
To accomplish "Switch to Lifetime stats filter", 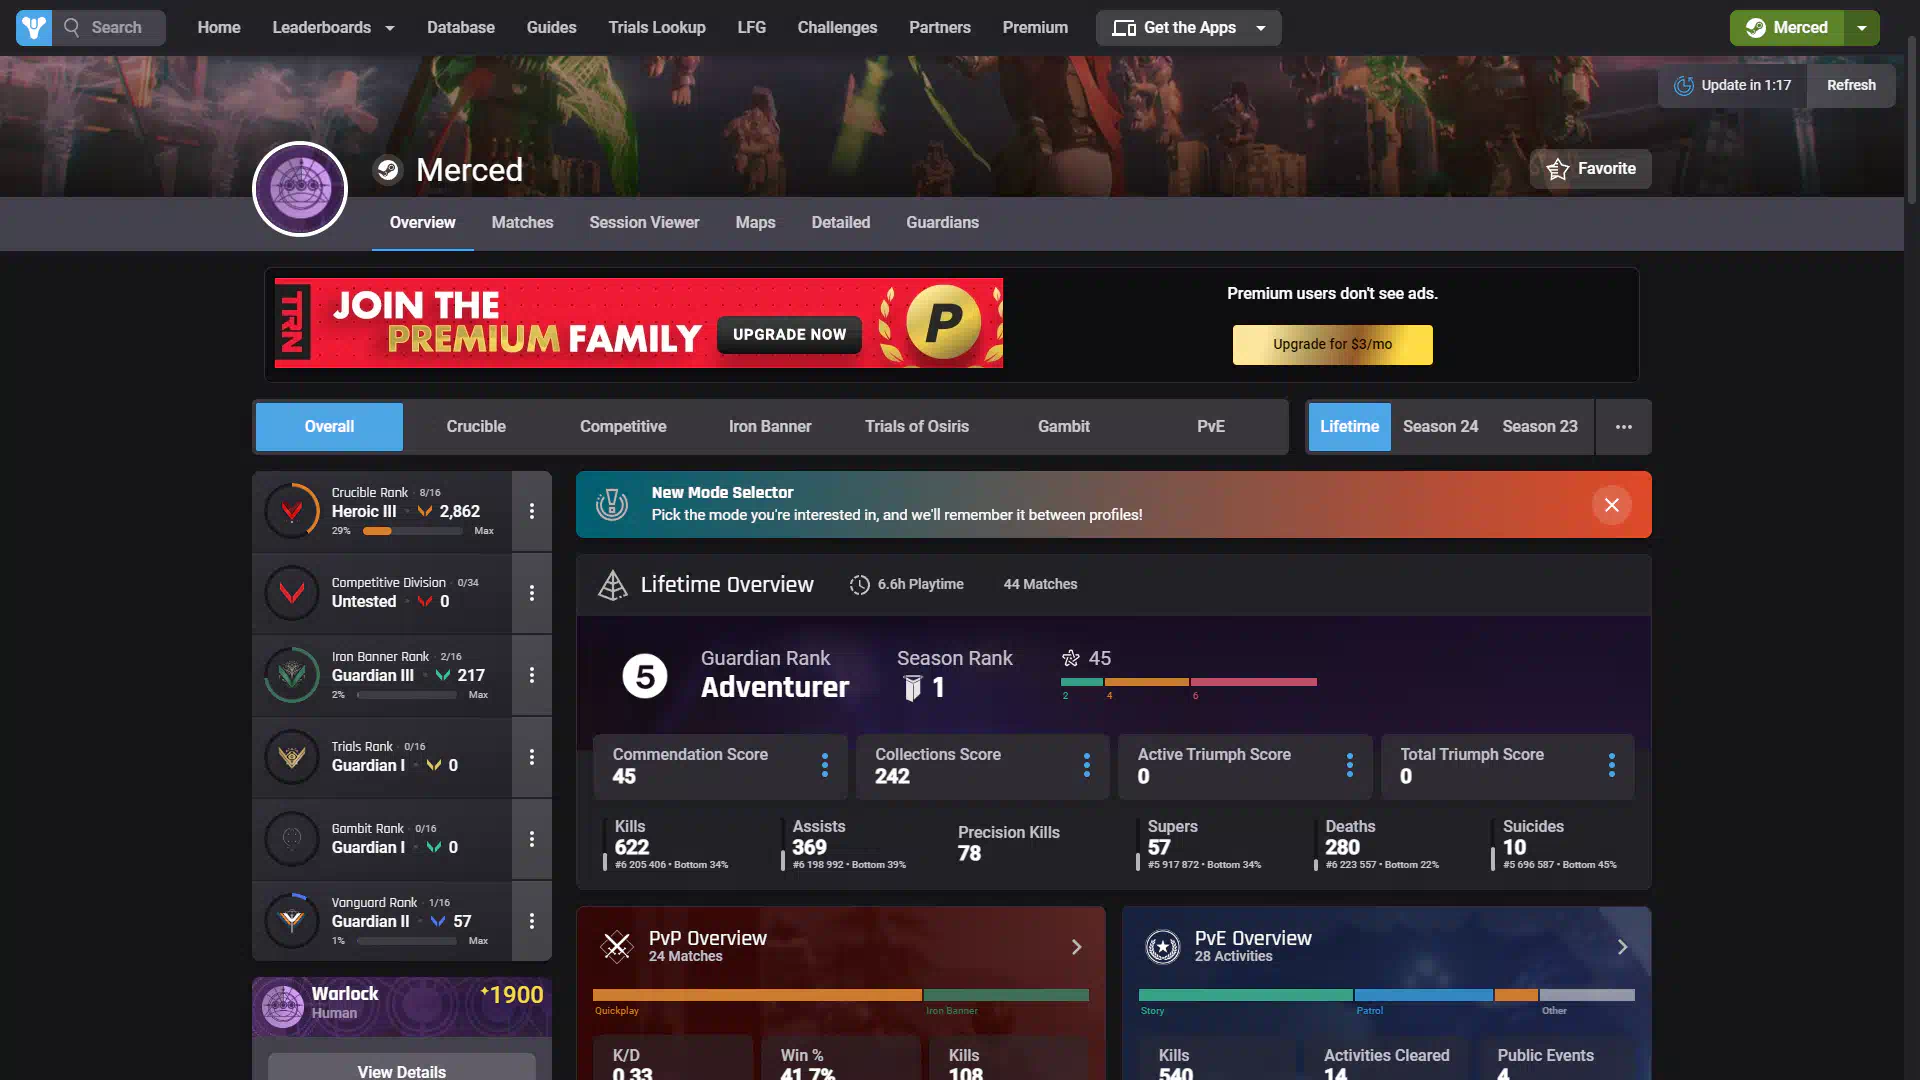I will [1350, 427].
